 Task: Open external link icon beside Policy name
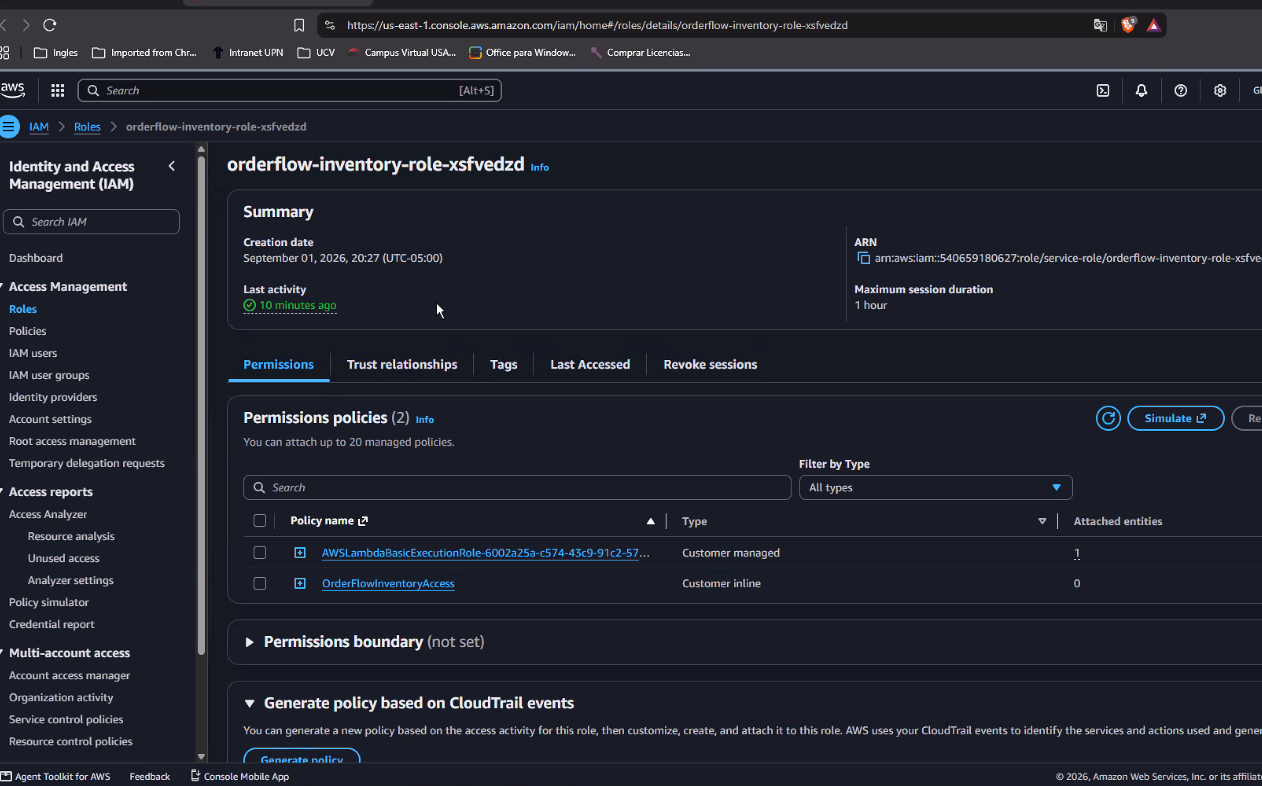pos(363,521)
